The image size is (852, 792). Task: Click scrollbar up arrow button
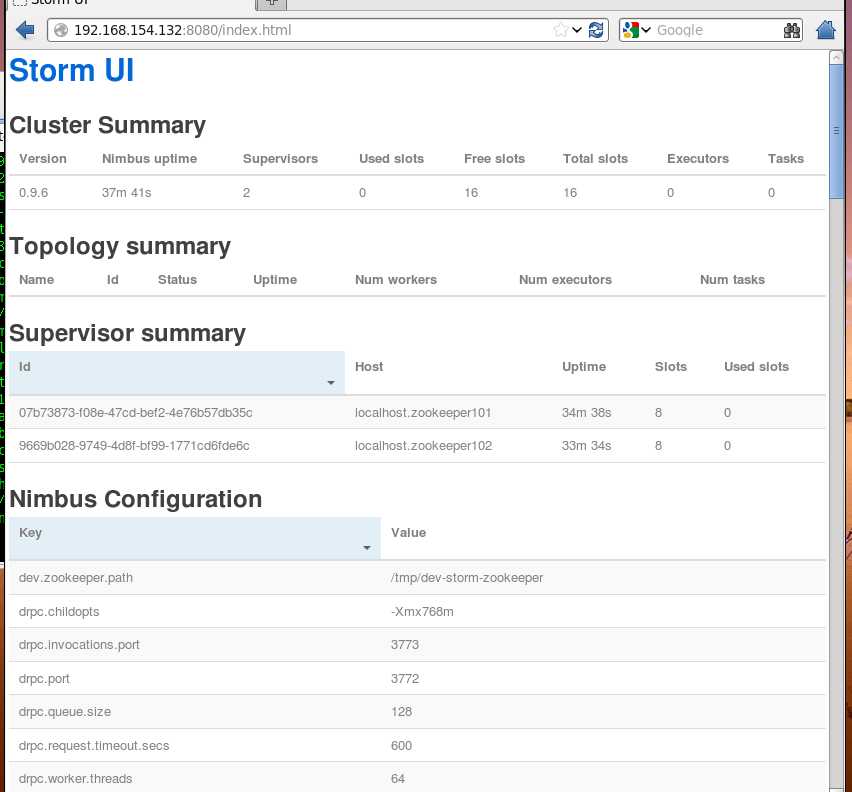pyautogui.click(x=836, y=57)
